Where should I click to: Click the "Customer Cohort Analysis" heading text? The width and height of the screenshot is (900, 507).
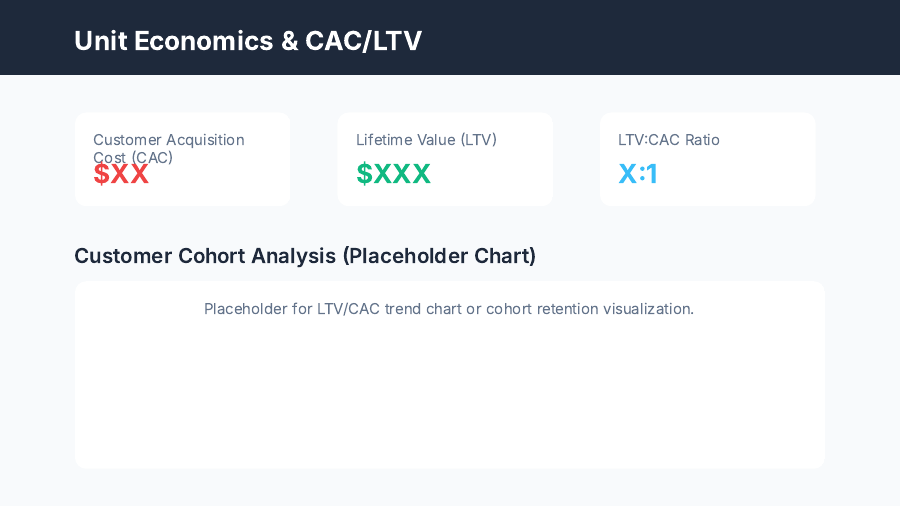[x=206, y=256]
